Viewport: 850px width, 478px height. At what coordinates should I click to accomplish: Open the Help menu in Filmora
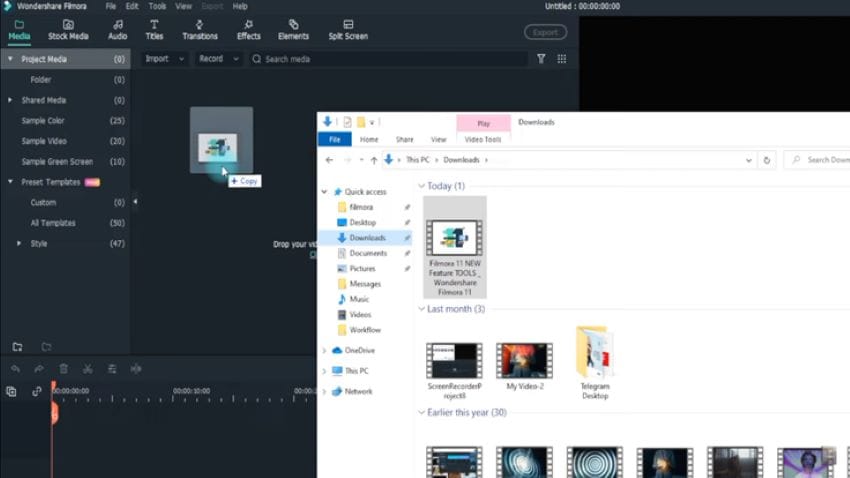point(240,7)
